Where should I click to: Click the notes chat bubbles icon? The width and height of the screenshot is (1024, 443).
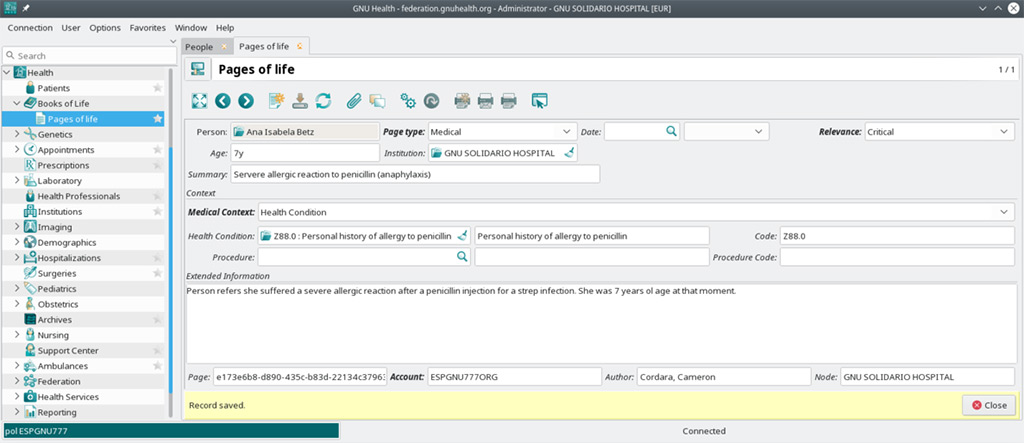pyautogui.click(x=377, y=100)
